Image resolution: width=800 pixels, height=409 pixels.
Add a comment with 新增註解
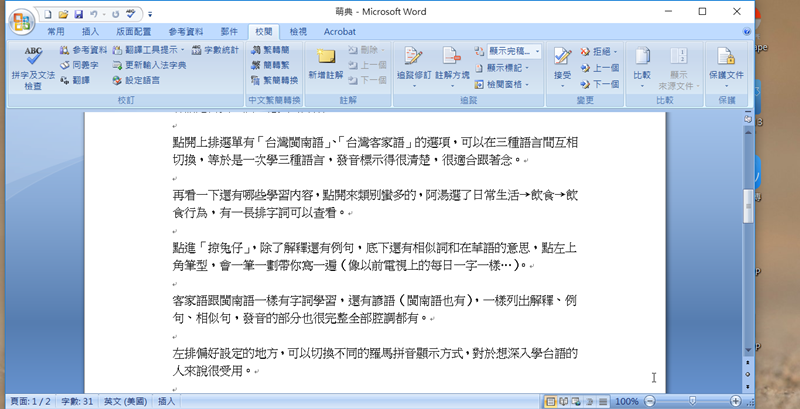click(x=326, y=65)
